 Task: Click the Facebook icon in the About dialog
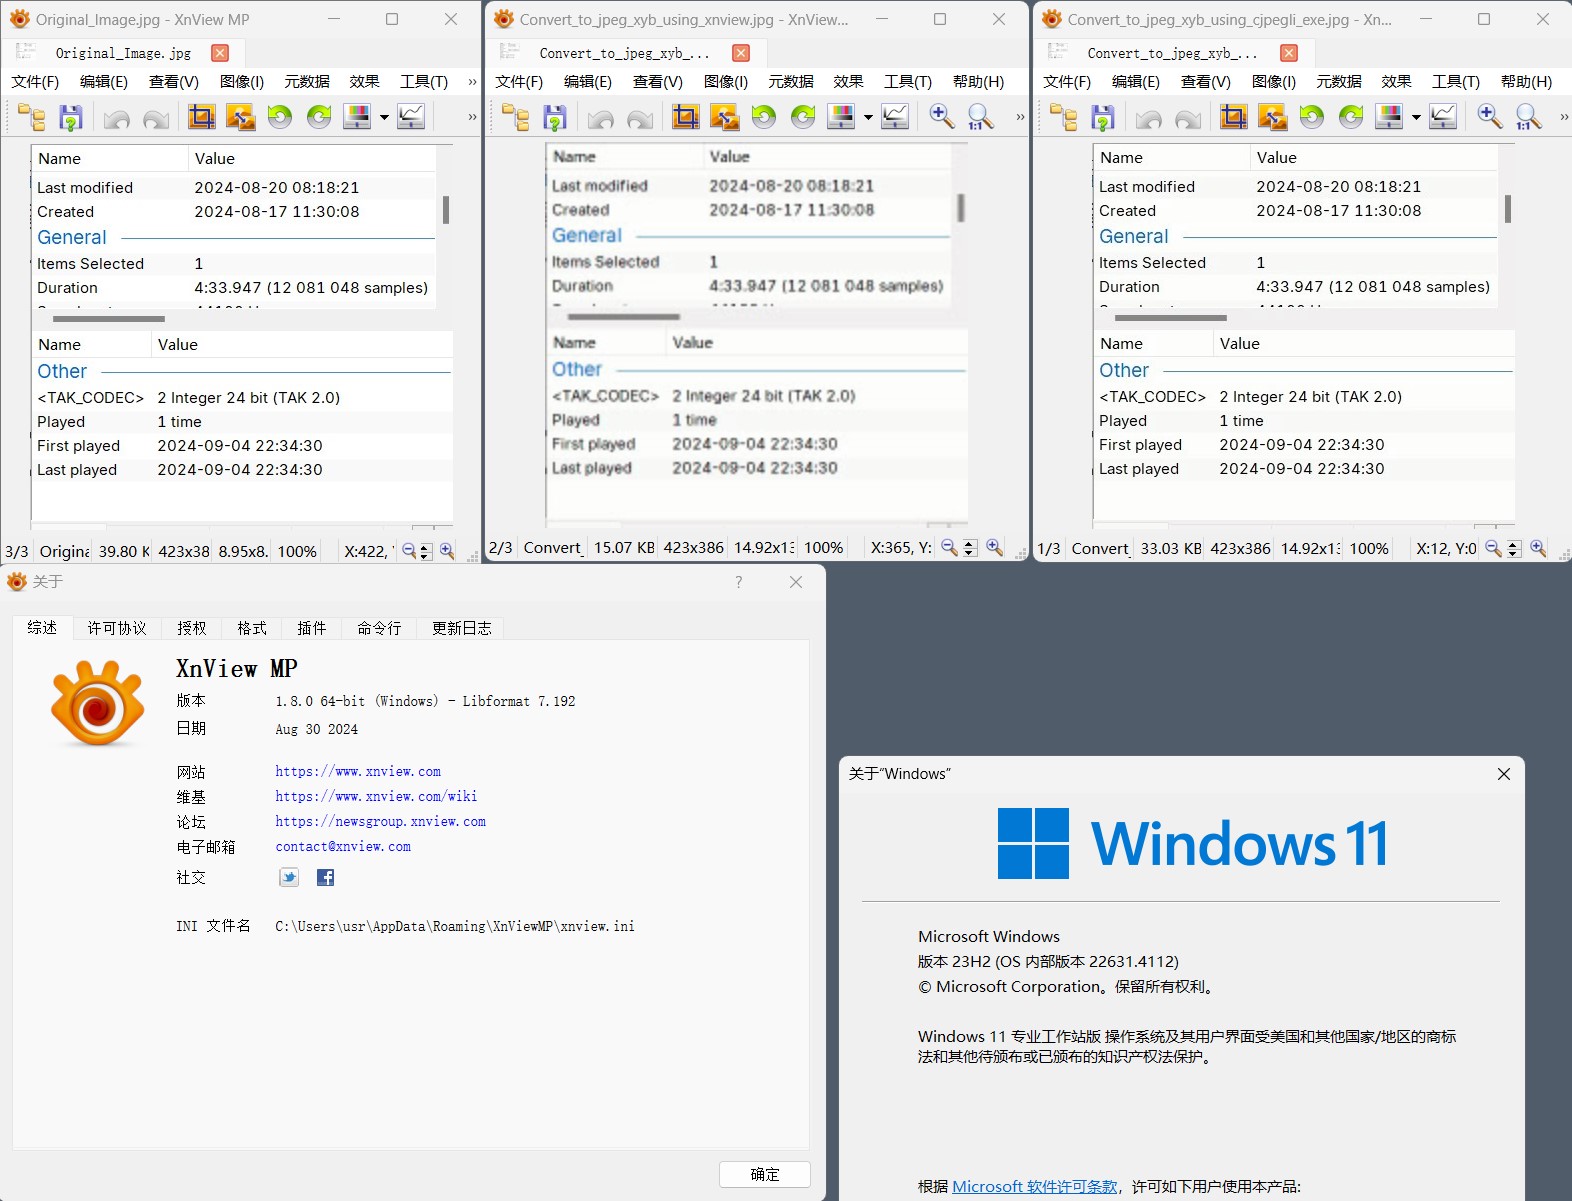(325, 877)
